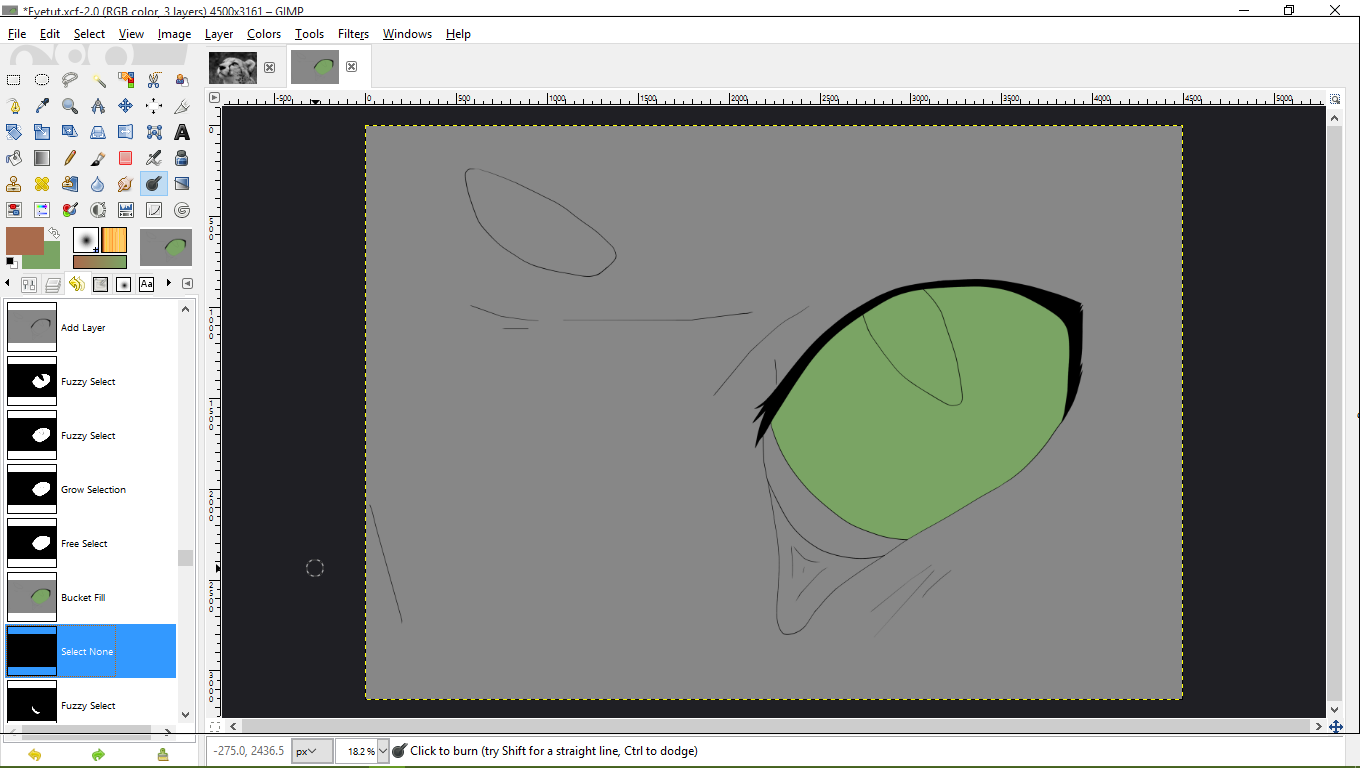This screenshot has height=768, width=1360.
Task: Select the Rectangle Select tool
Action: tap(14, 80)
